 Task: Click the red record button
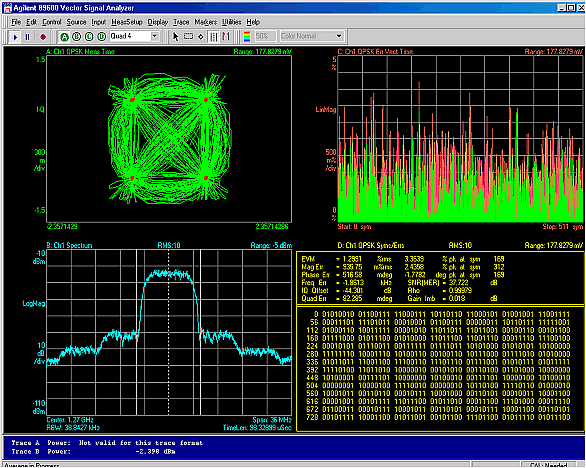pyautogui.click(x=43, y=37)
